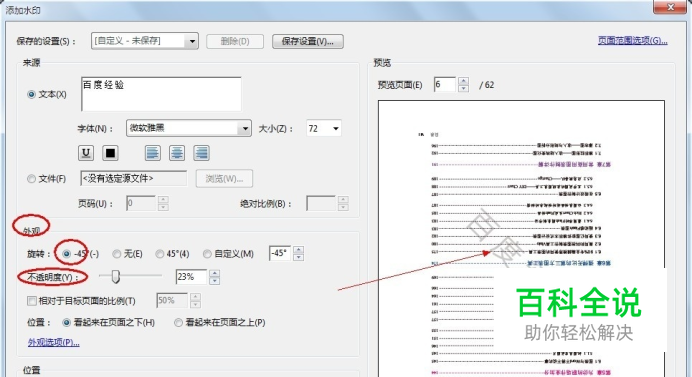Decrease preview page number stepper
The image size is (692, 377).
(463, 88)
